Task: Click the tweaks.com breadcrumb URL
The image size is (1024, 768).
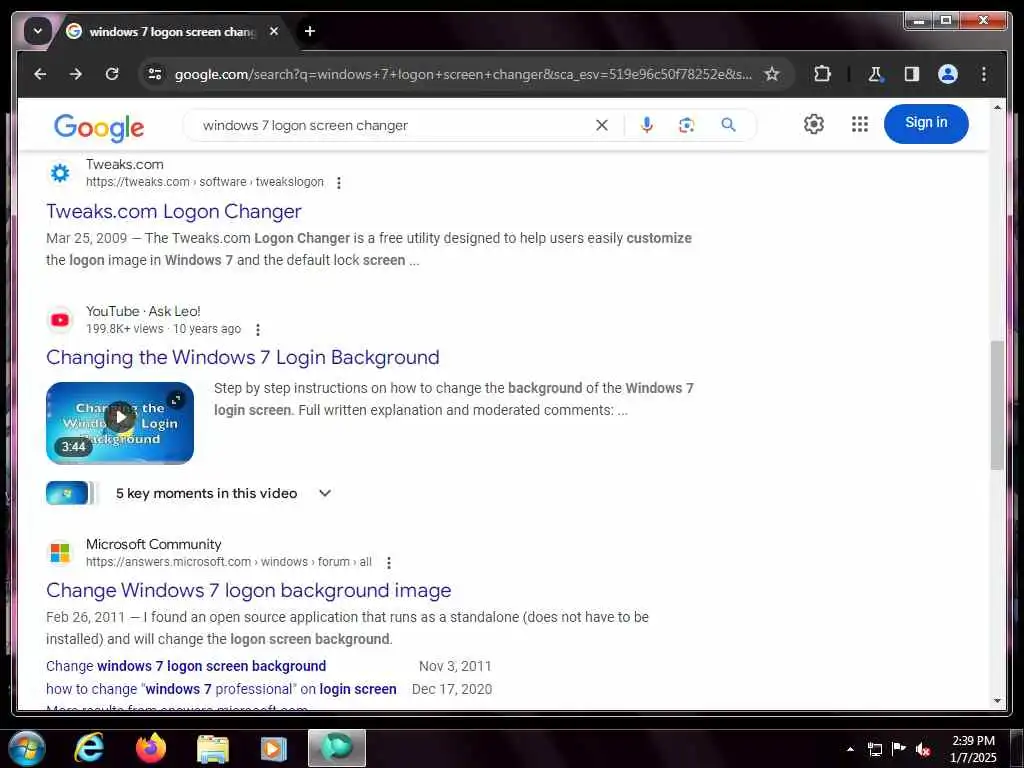Action: coord(204,182)
